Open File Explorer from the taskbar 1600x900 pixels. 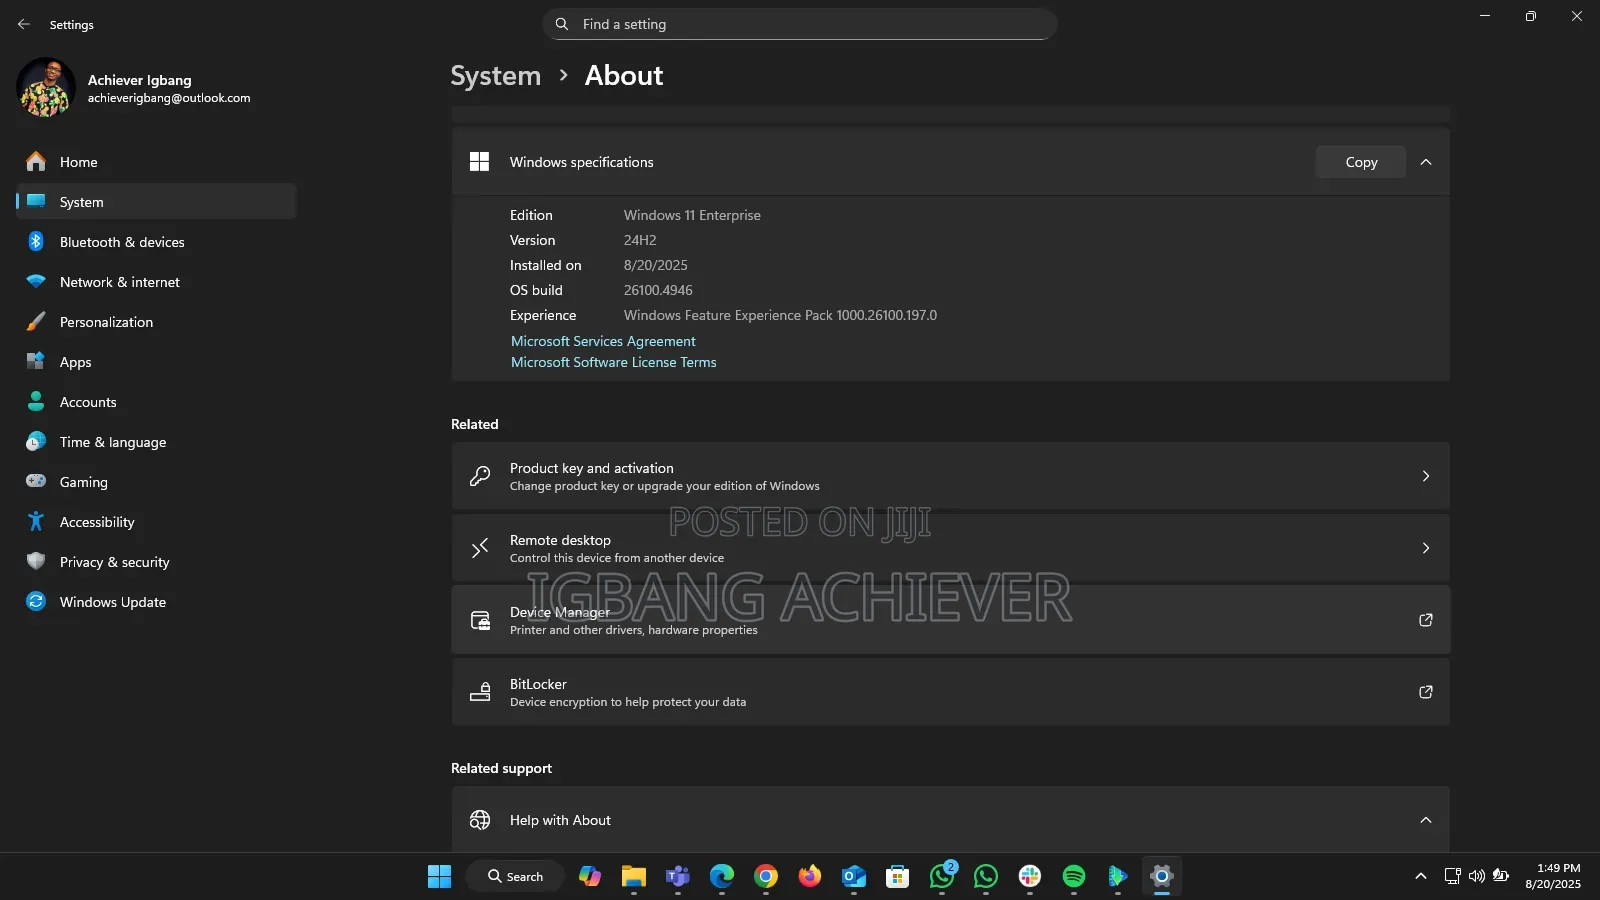[634, 877]
